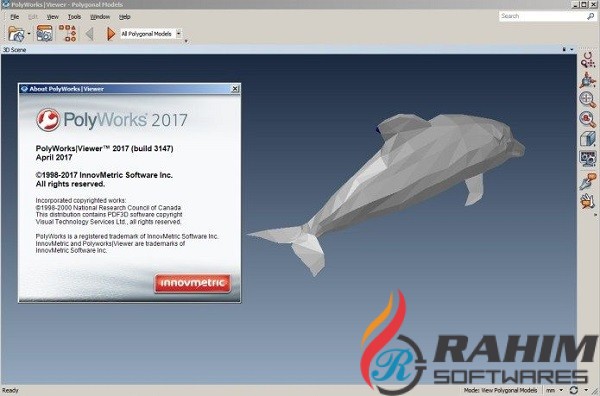Click the gear options toolbar icon
Viewport: 600px width, 396px height.
click(44, 34)
